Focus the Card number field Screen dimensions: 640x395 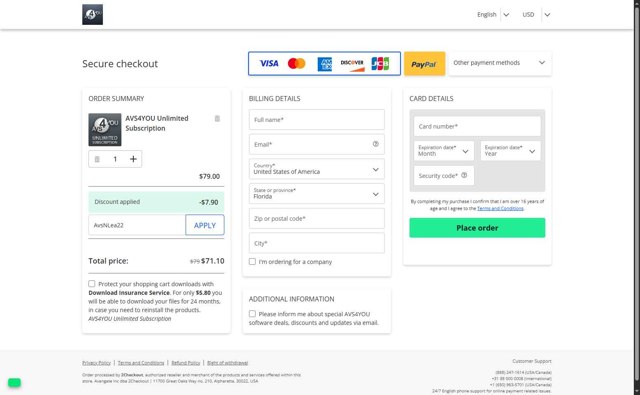477,126
